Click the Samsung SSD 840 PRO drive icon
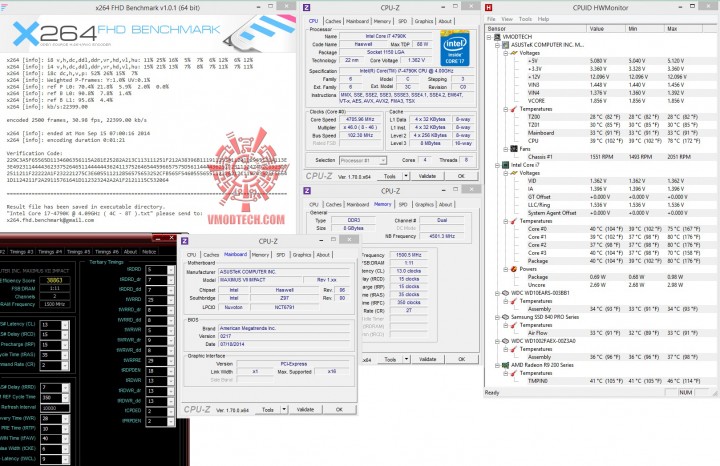 (x=506, y=317)
